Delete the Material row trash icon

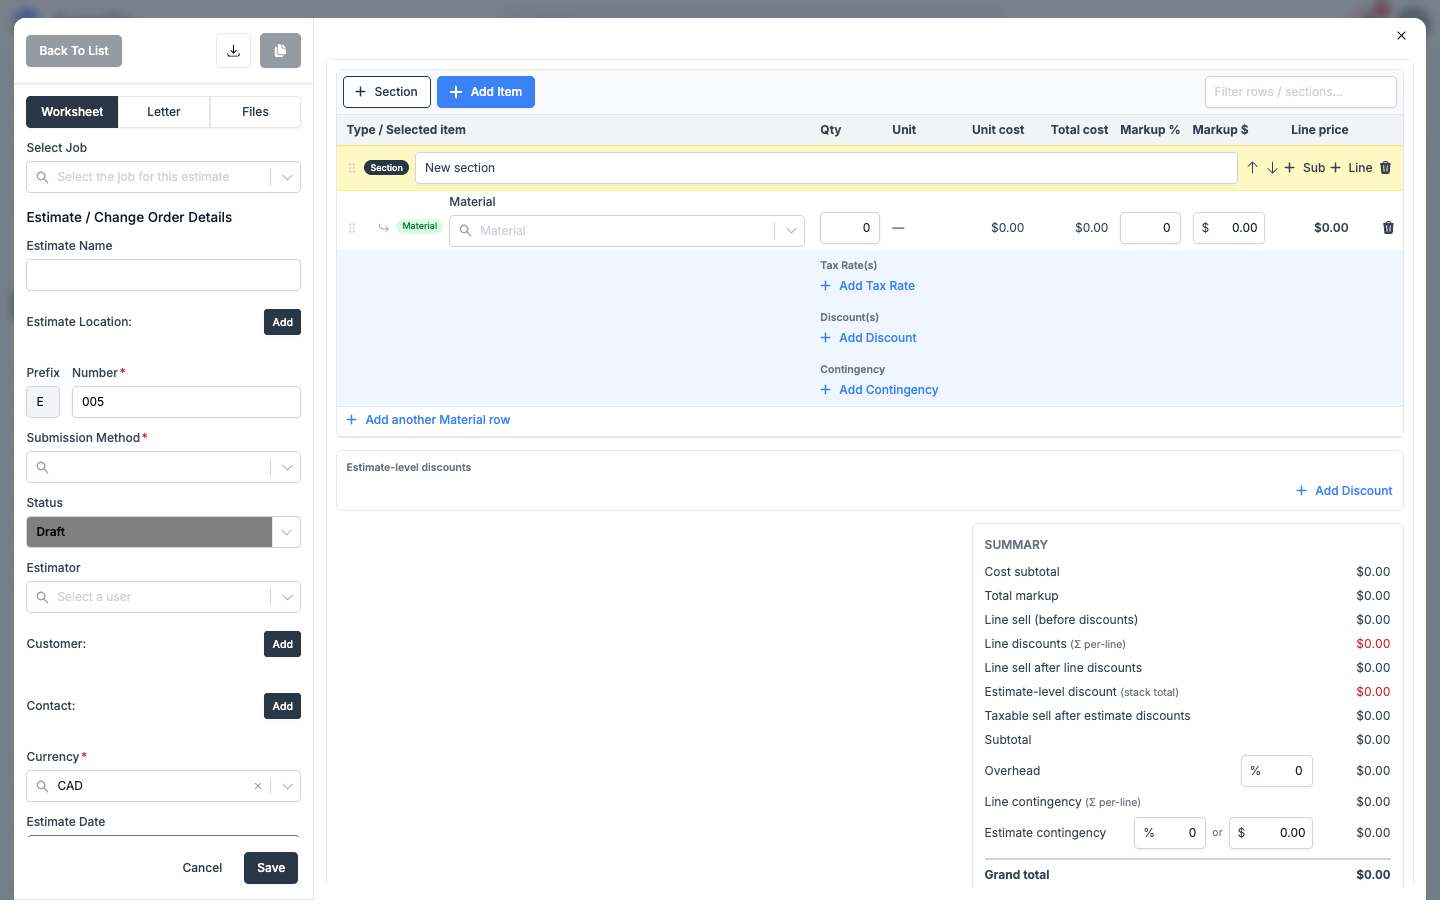click(x=1388, y=228)
